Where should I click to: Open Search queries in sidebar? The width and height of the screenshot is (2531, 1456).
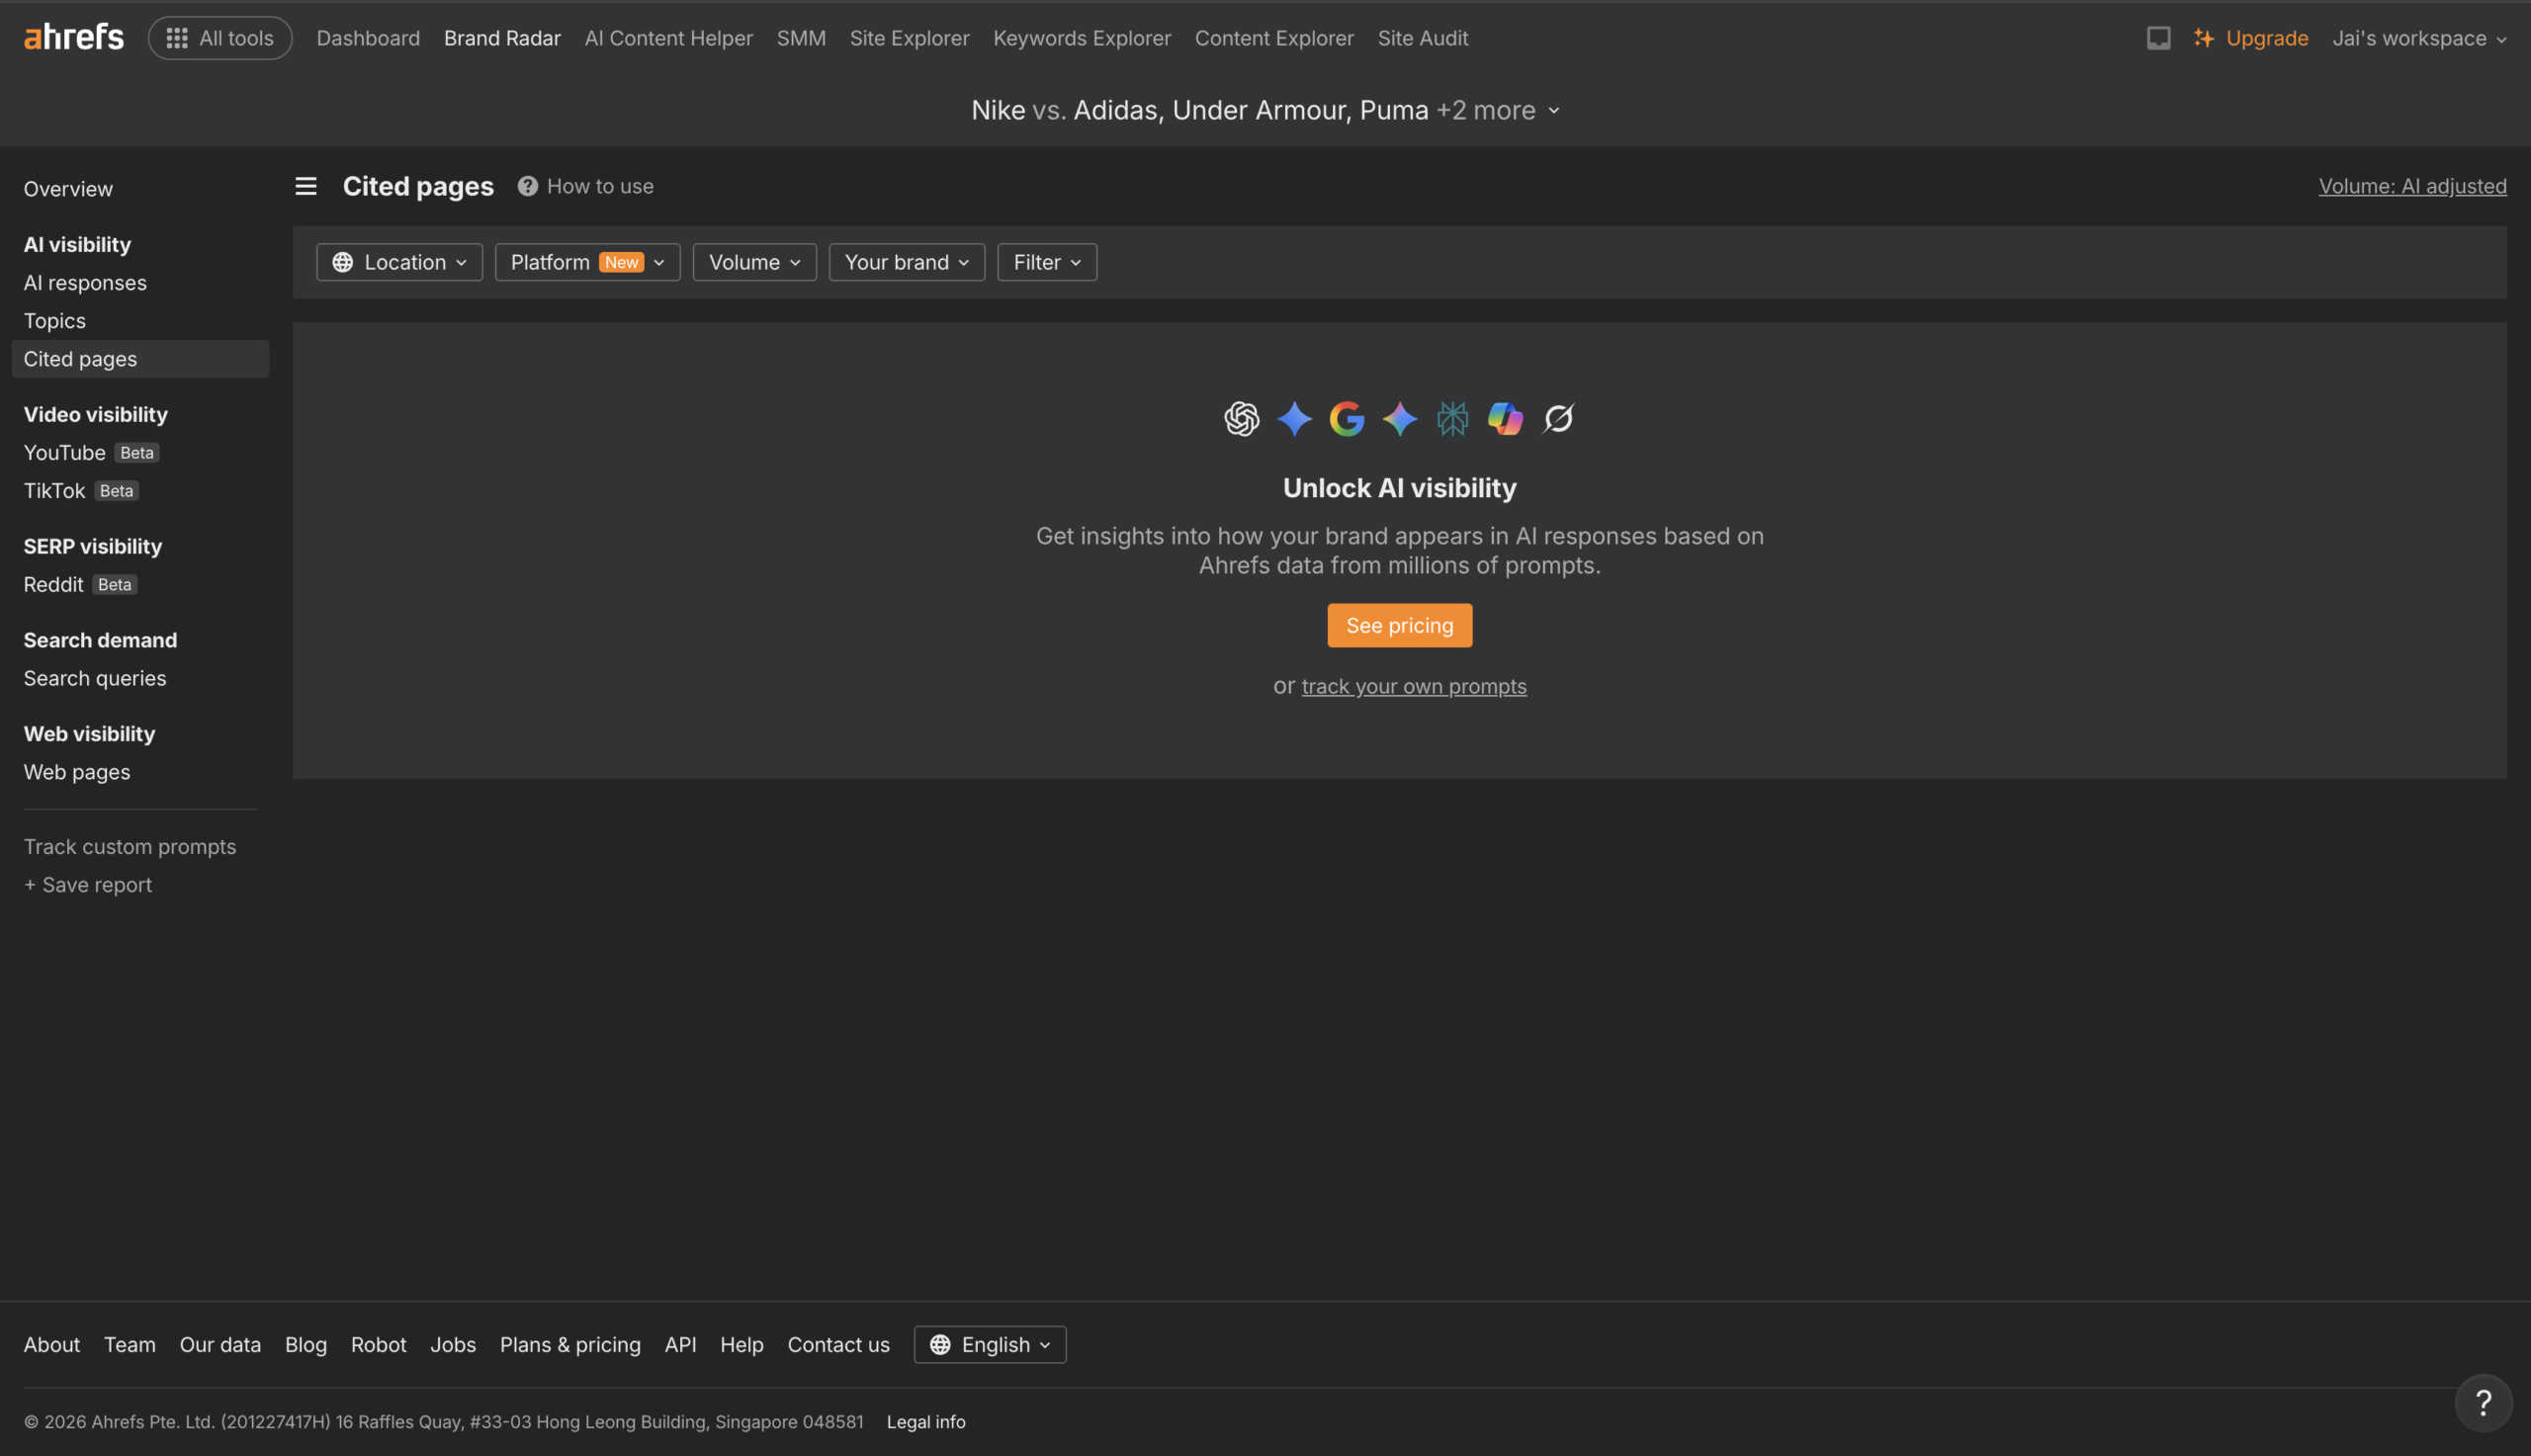pyautogui.click(x=95, y=679)
